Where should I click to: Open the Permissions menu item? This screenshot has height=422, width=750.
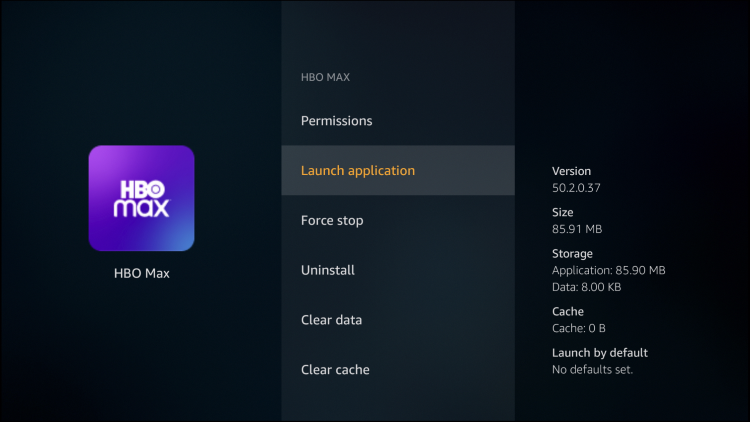pos(336,121)
